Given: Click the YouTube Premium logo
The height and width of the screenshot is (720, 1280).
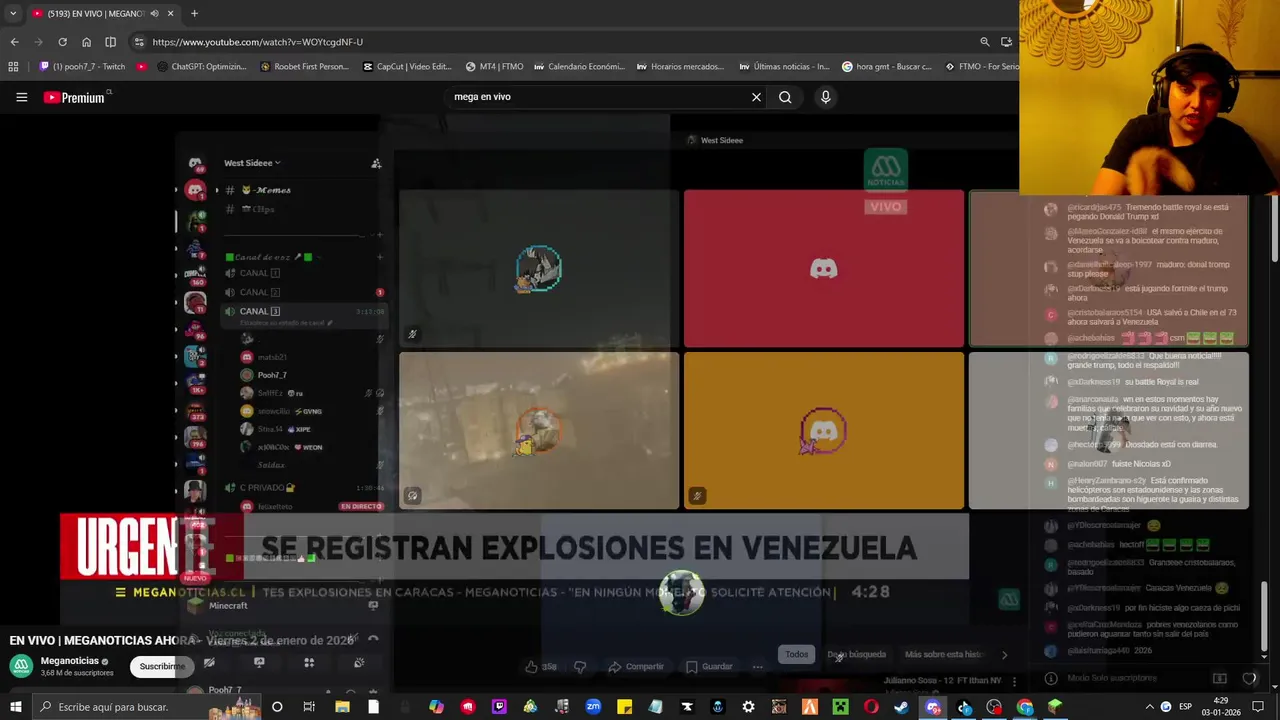Looking at the screenshot, I should point(74,97).
